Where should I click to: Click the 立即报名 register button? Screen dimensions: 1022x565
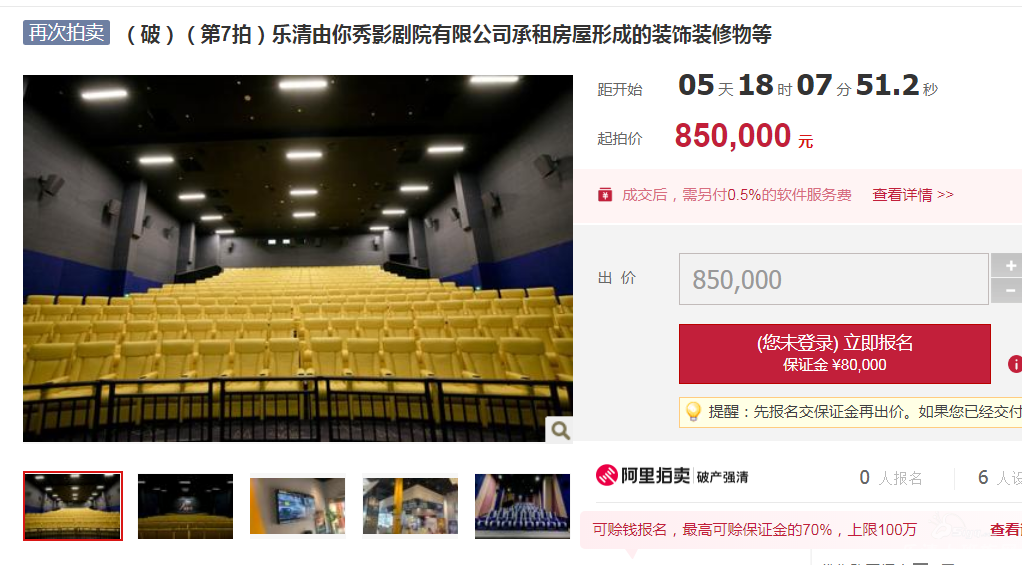pos(835,354)
